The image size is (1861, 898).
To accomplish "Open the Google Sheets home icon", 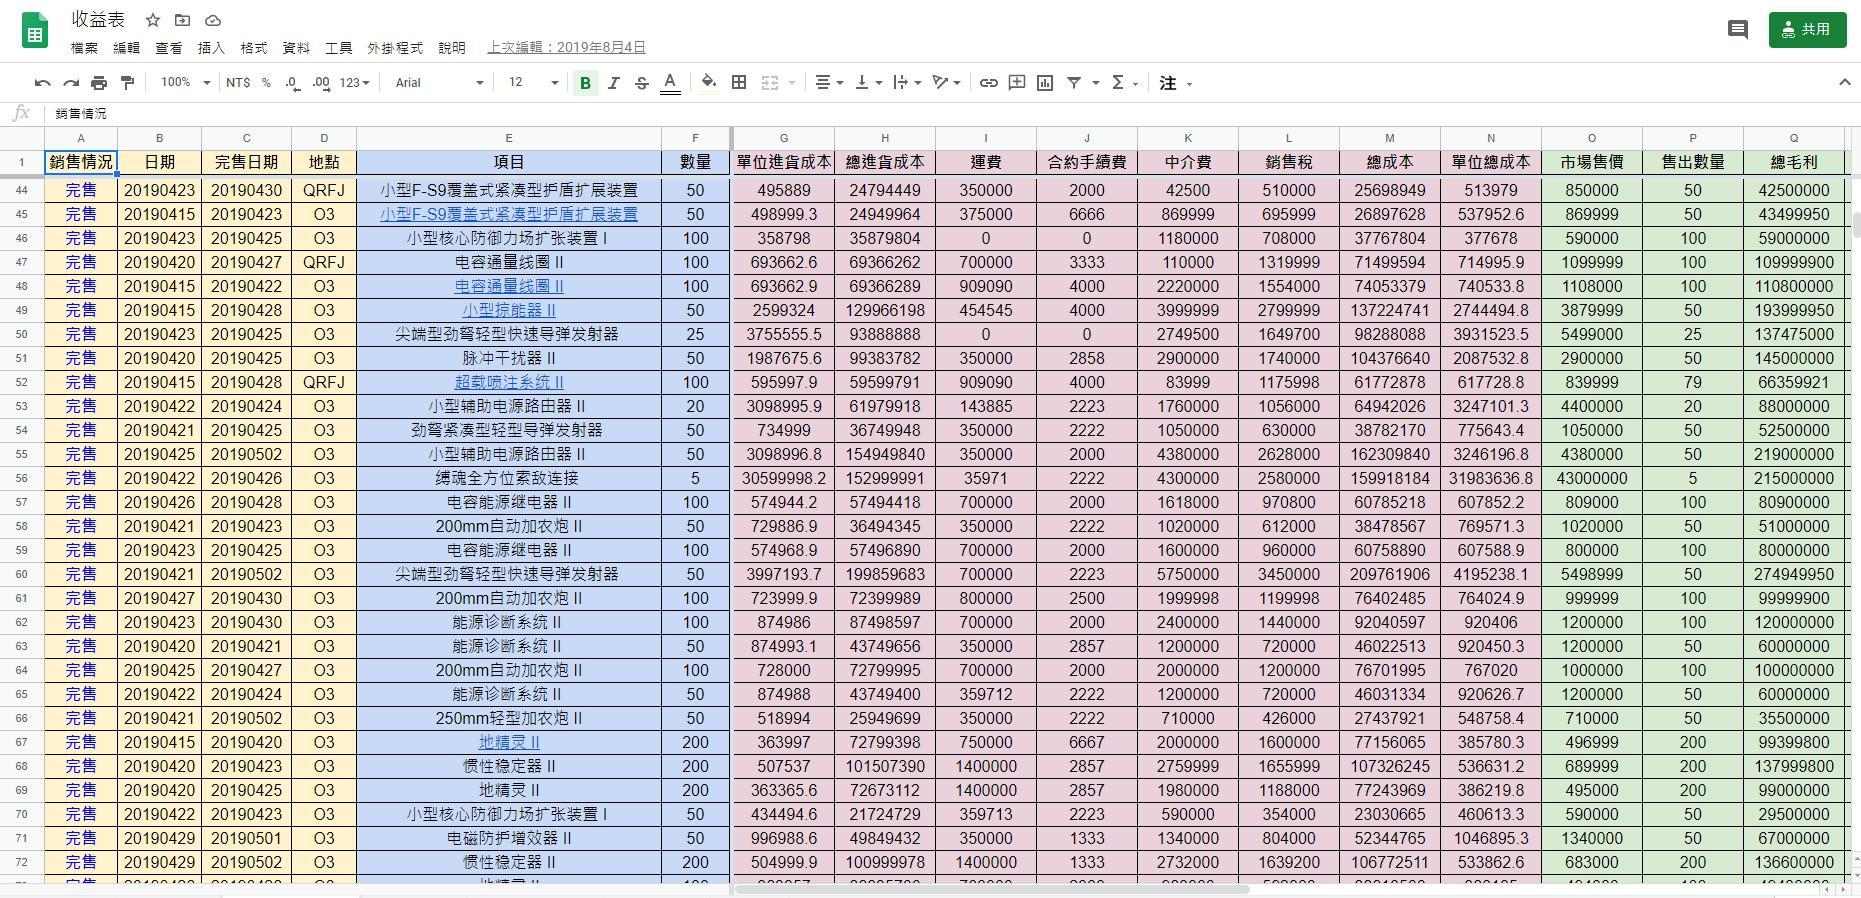I will [34, 30].
